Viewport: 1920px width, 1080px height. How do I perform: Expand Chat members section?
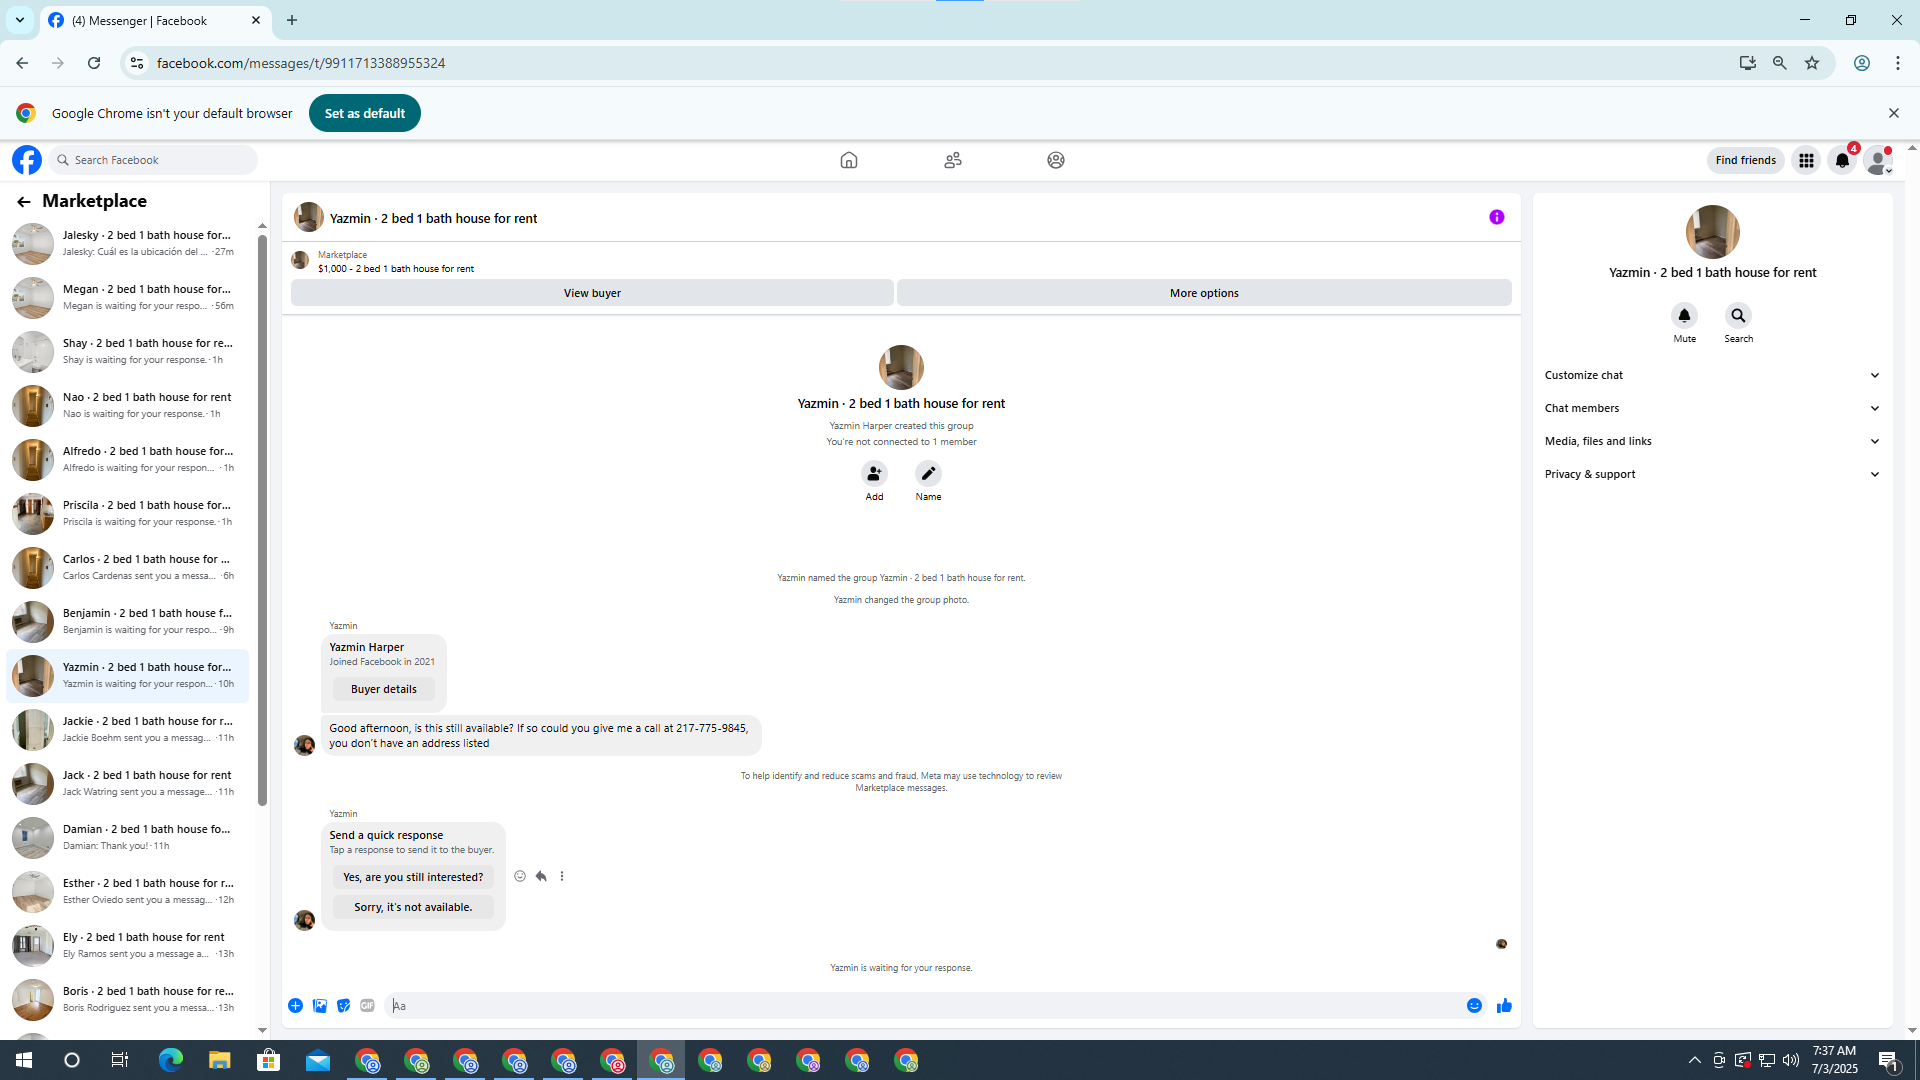click(1712, 408)
